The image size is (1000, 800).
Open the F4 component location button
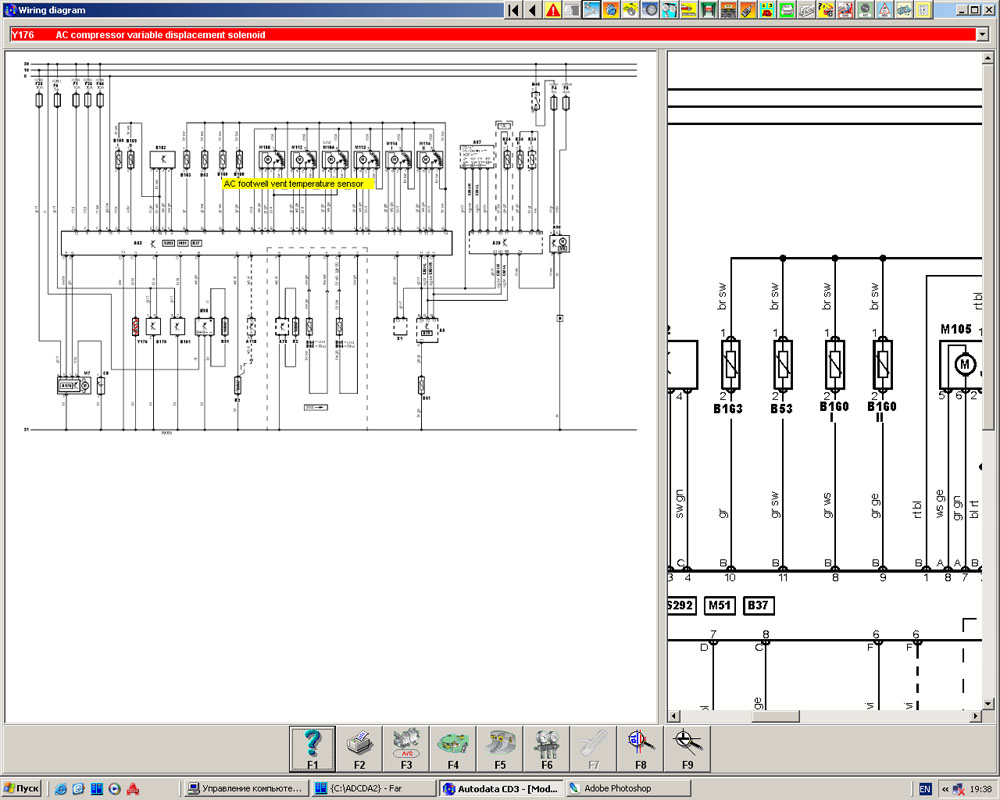[x=453, y=748]
